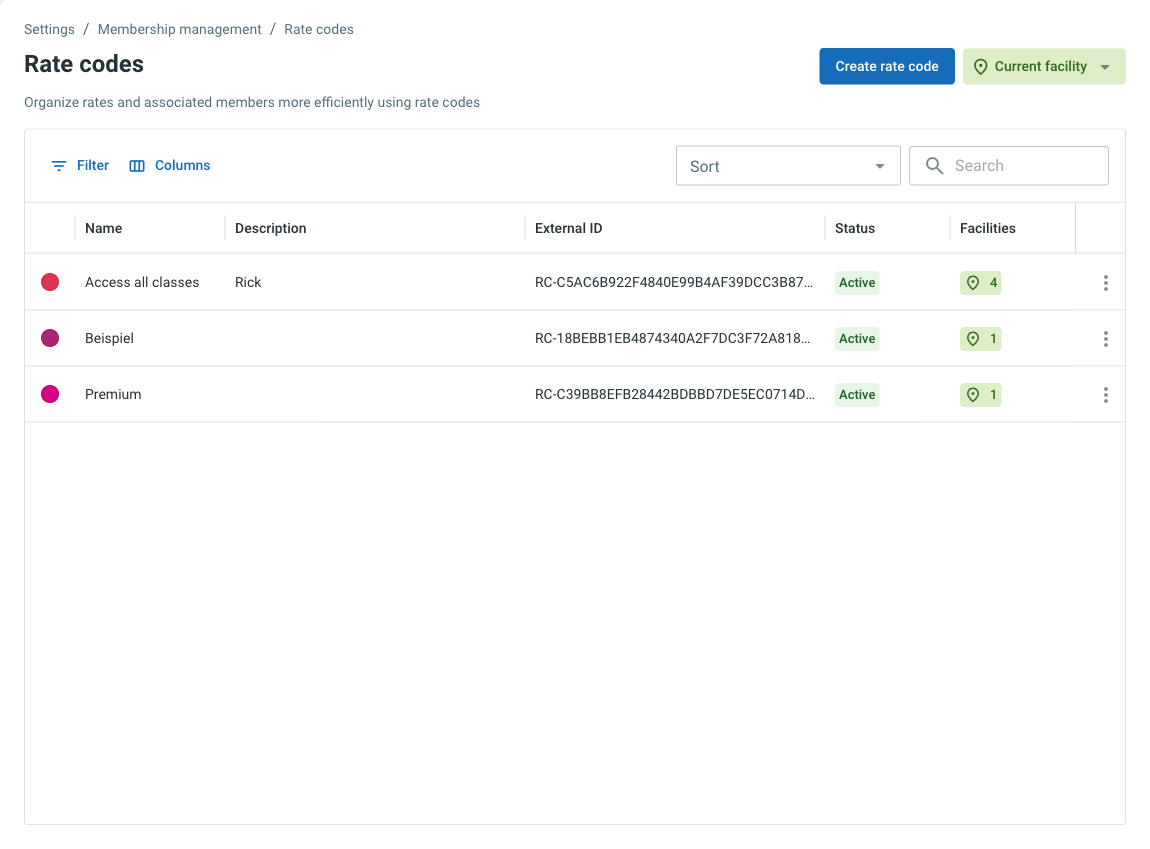Click the pink swatch for Premium

tap(50, 394)
